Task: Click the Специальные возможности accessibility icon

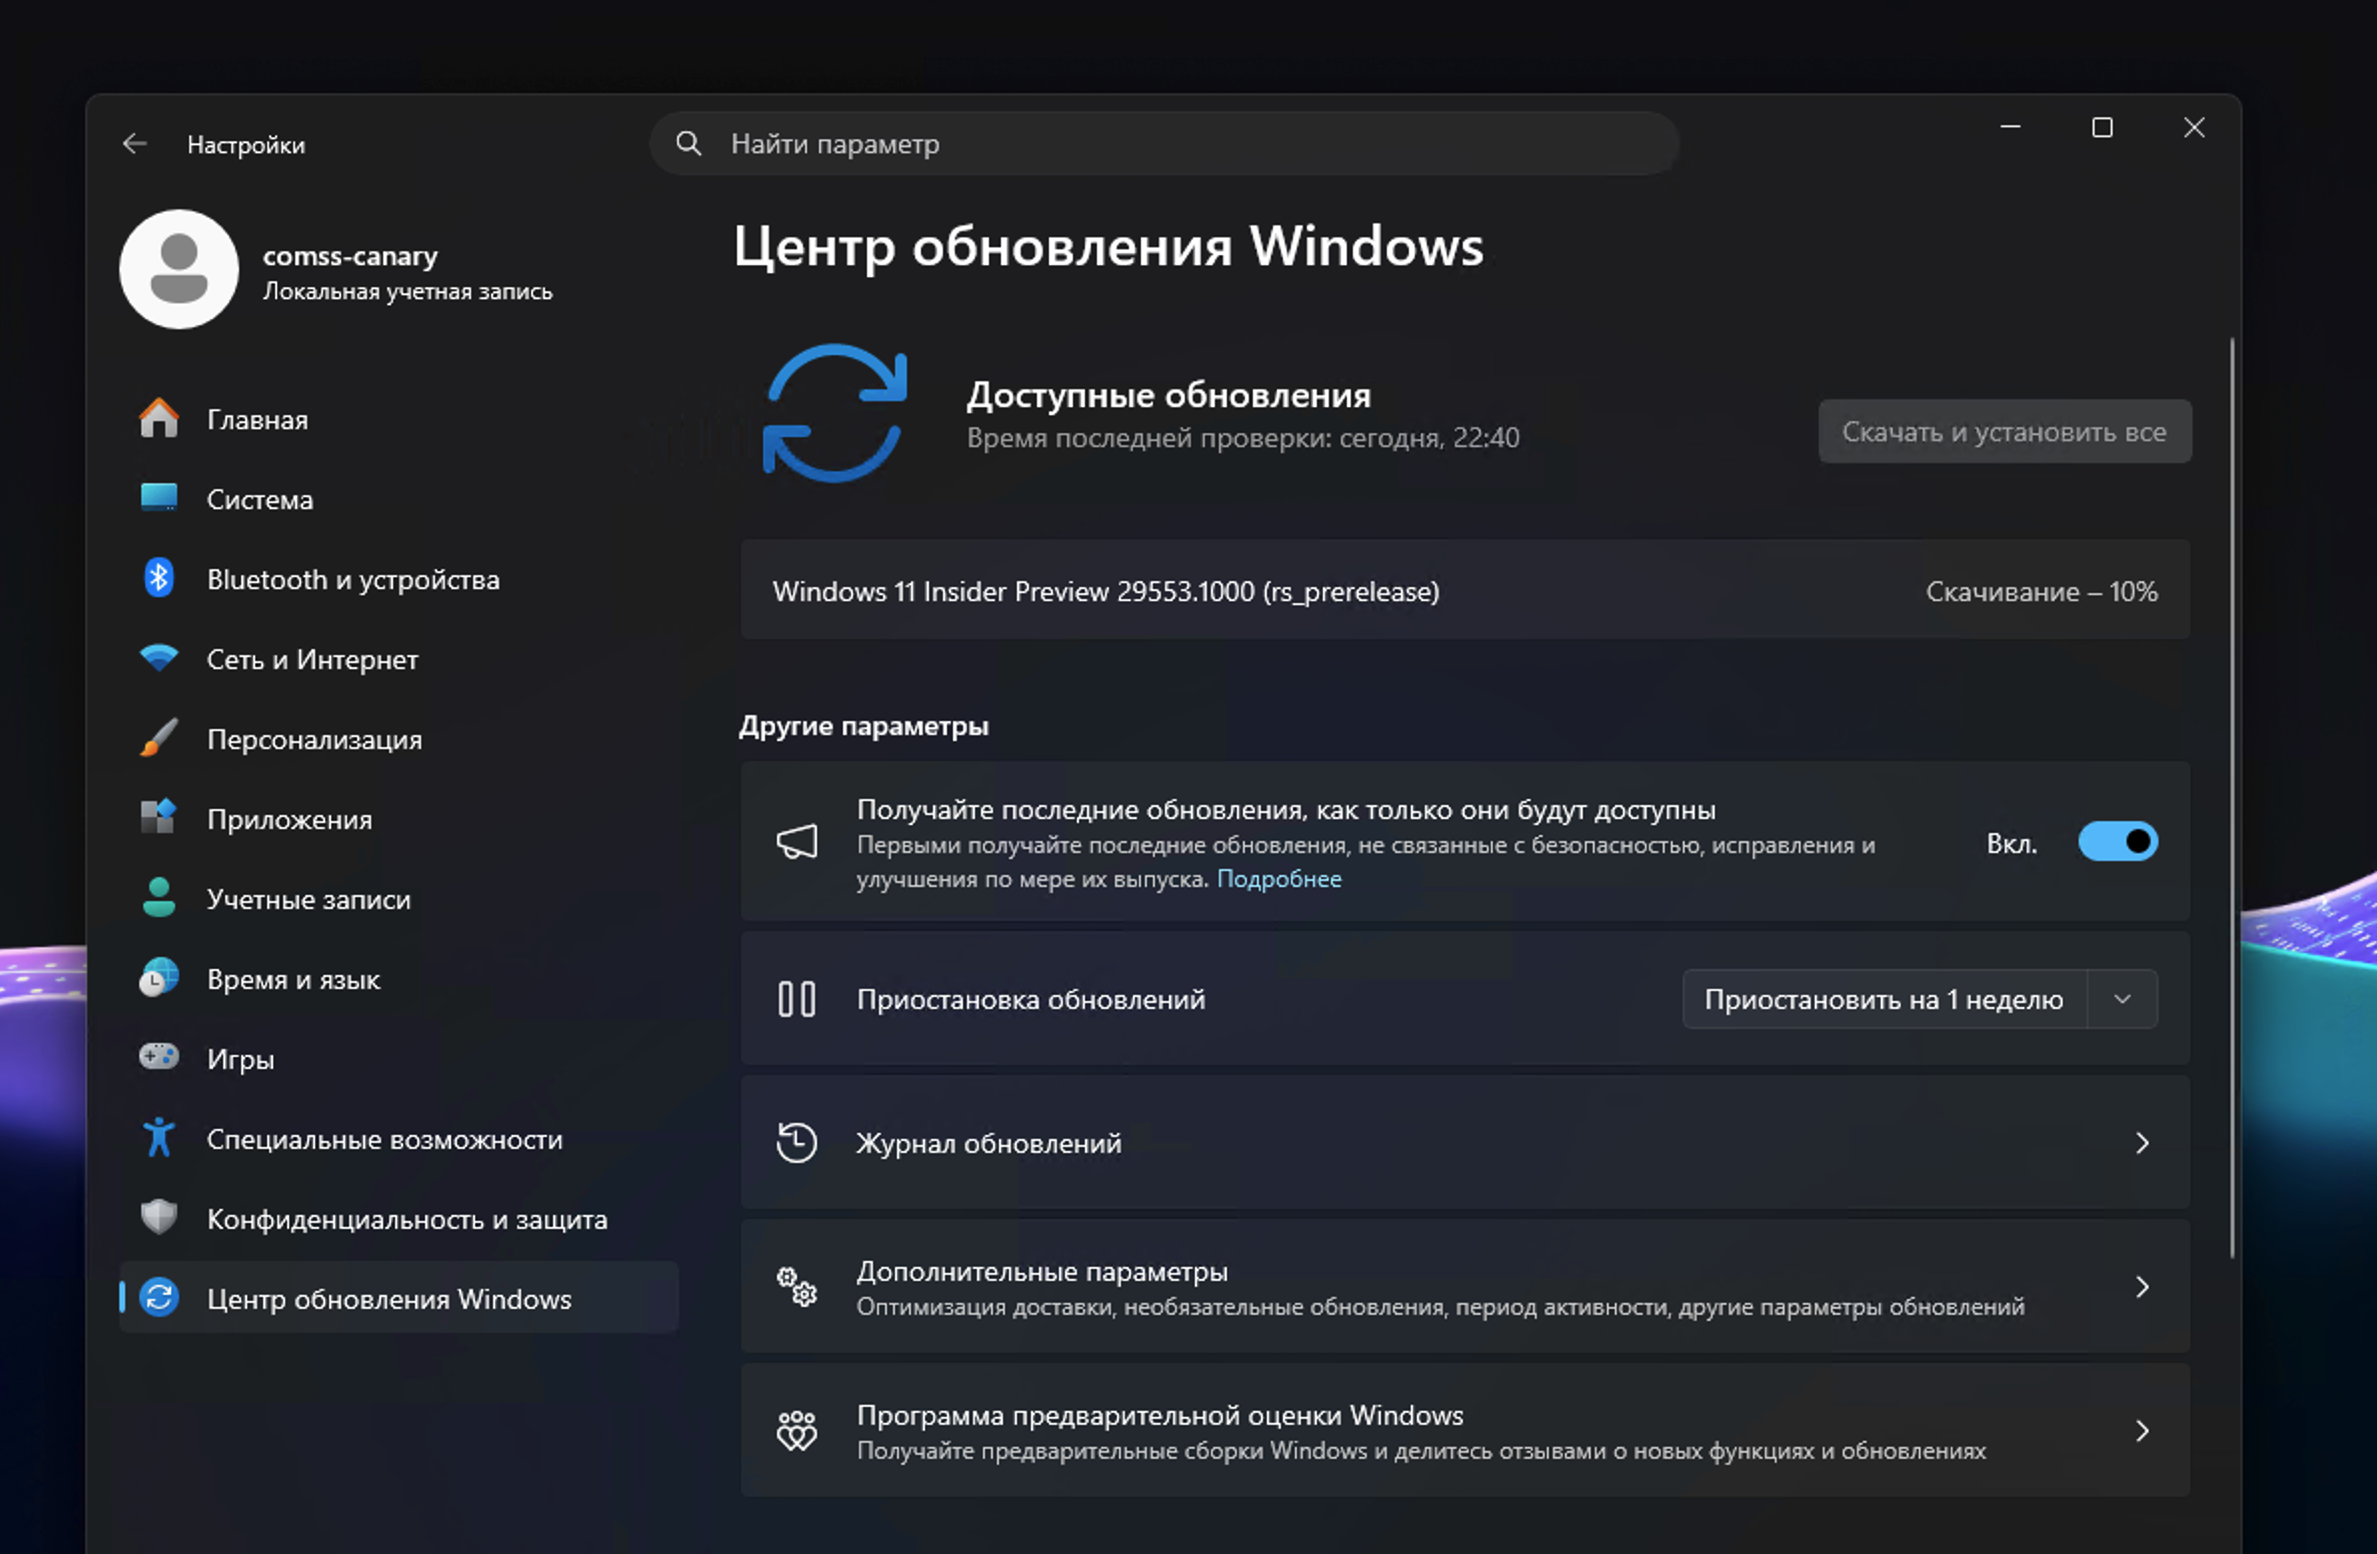Action: coord(159,1138)
